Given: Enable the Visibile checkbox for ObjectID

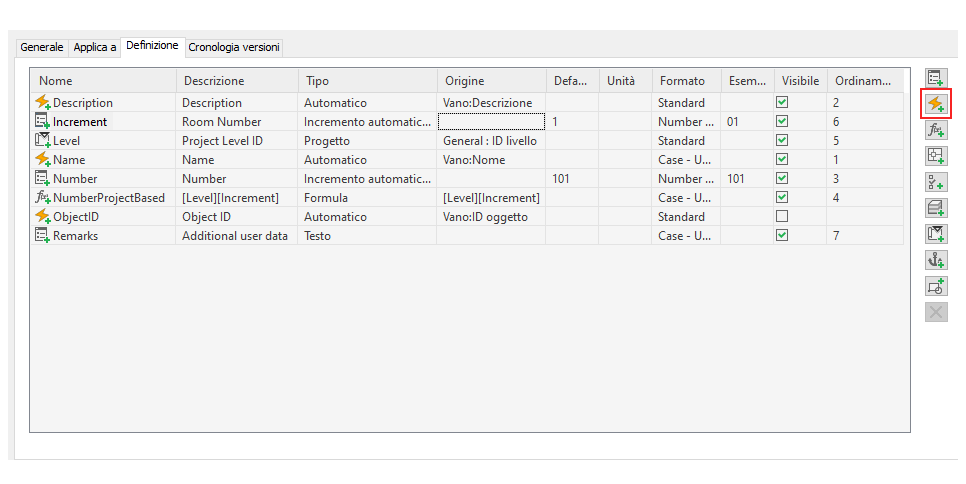Looking at the screenshot, I should (782, 217).
